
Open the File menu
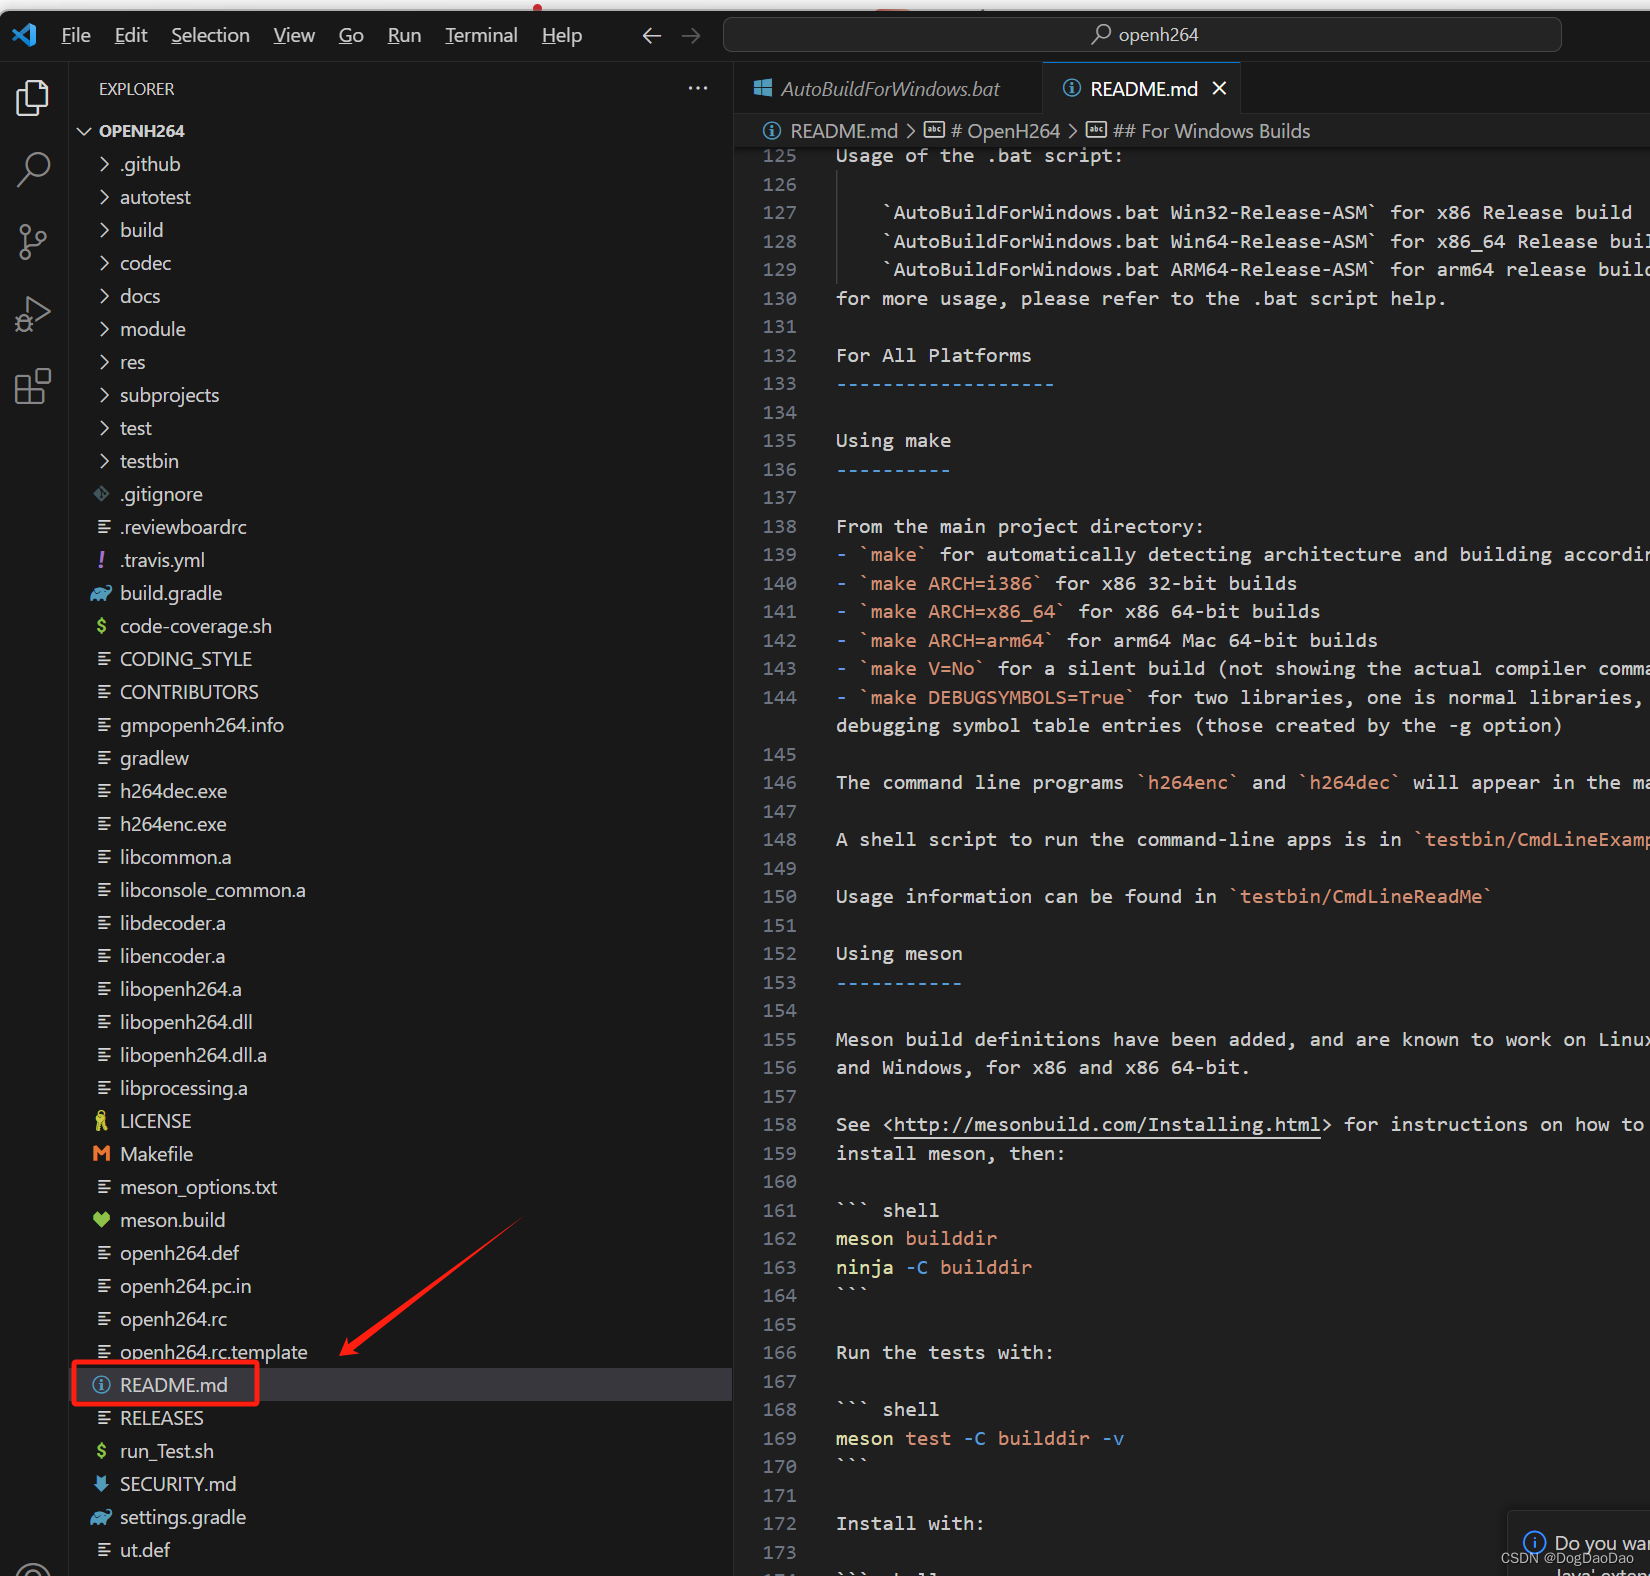(x=76, y=36)
